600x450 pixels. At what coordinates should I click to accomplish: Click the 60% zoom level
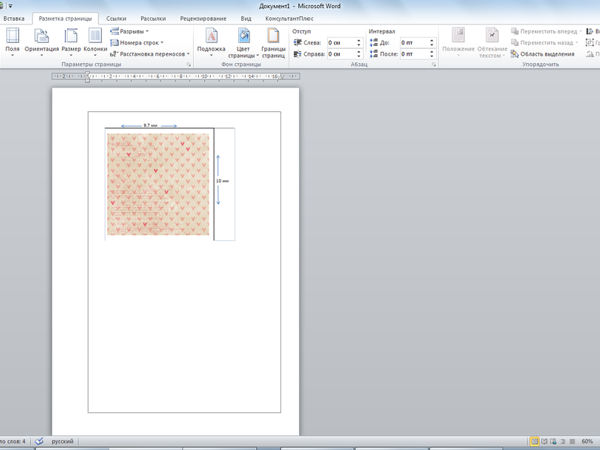587,441
